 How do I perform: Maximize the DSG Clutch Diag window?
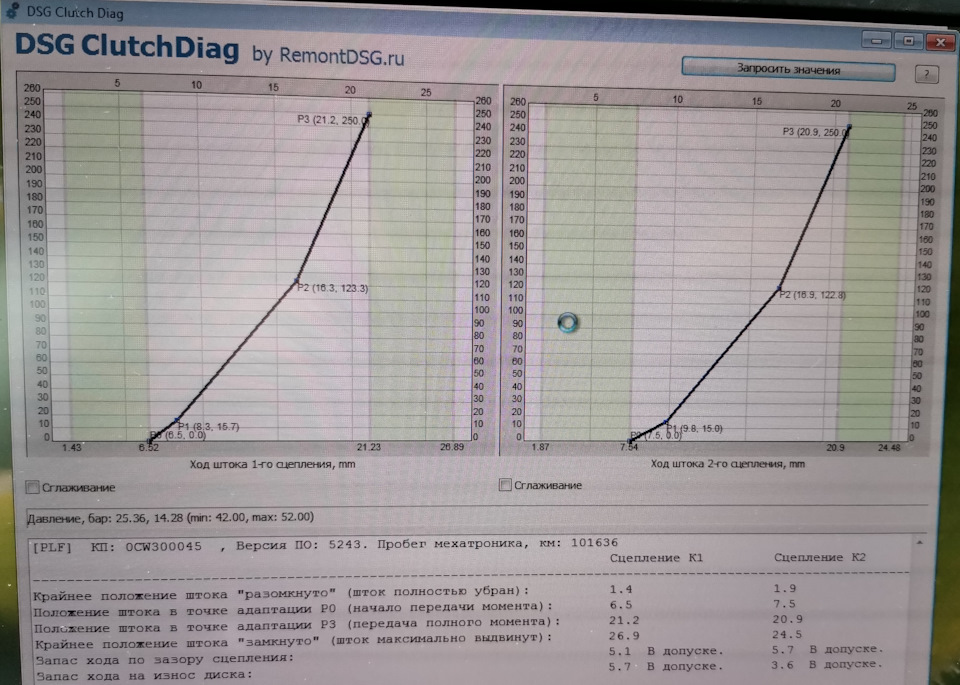tap(909, 41)
